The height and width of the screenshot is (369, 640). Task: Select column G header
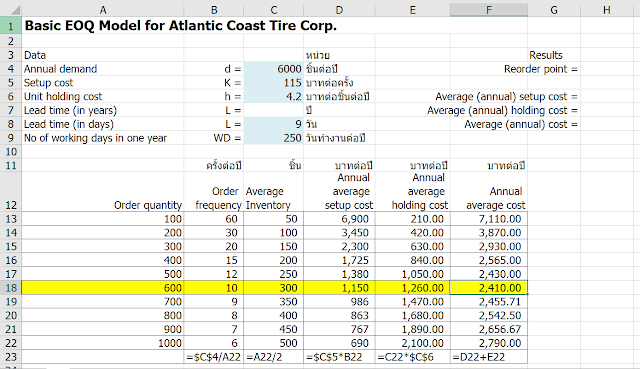click(554, 10)
